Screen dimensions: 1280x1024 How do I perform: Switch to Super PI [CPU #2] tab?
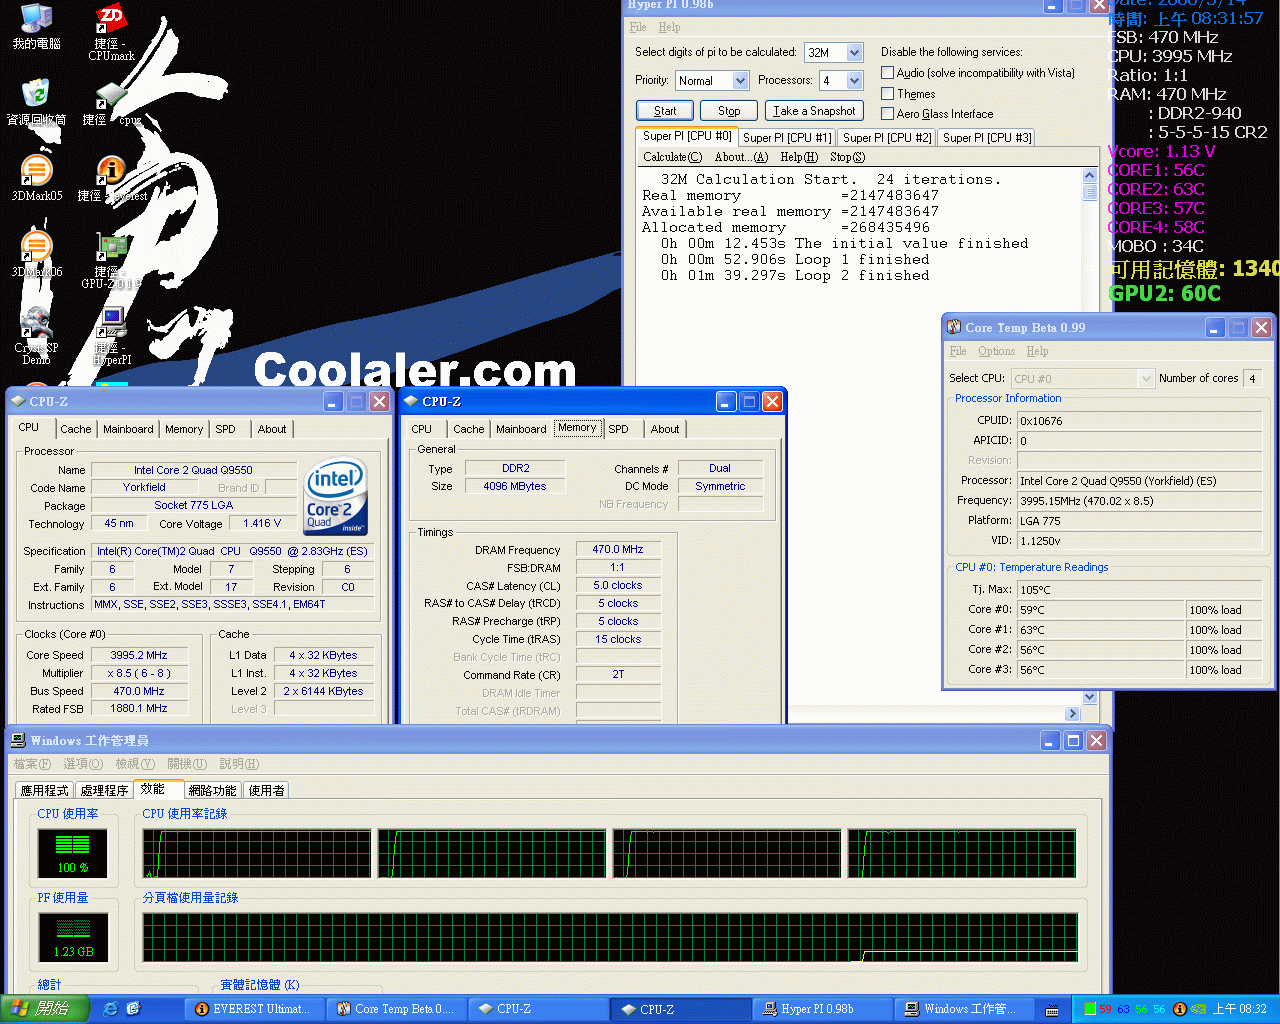[x=887, y=138]
